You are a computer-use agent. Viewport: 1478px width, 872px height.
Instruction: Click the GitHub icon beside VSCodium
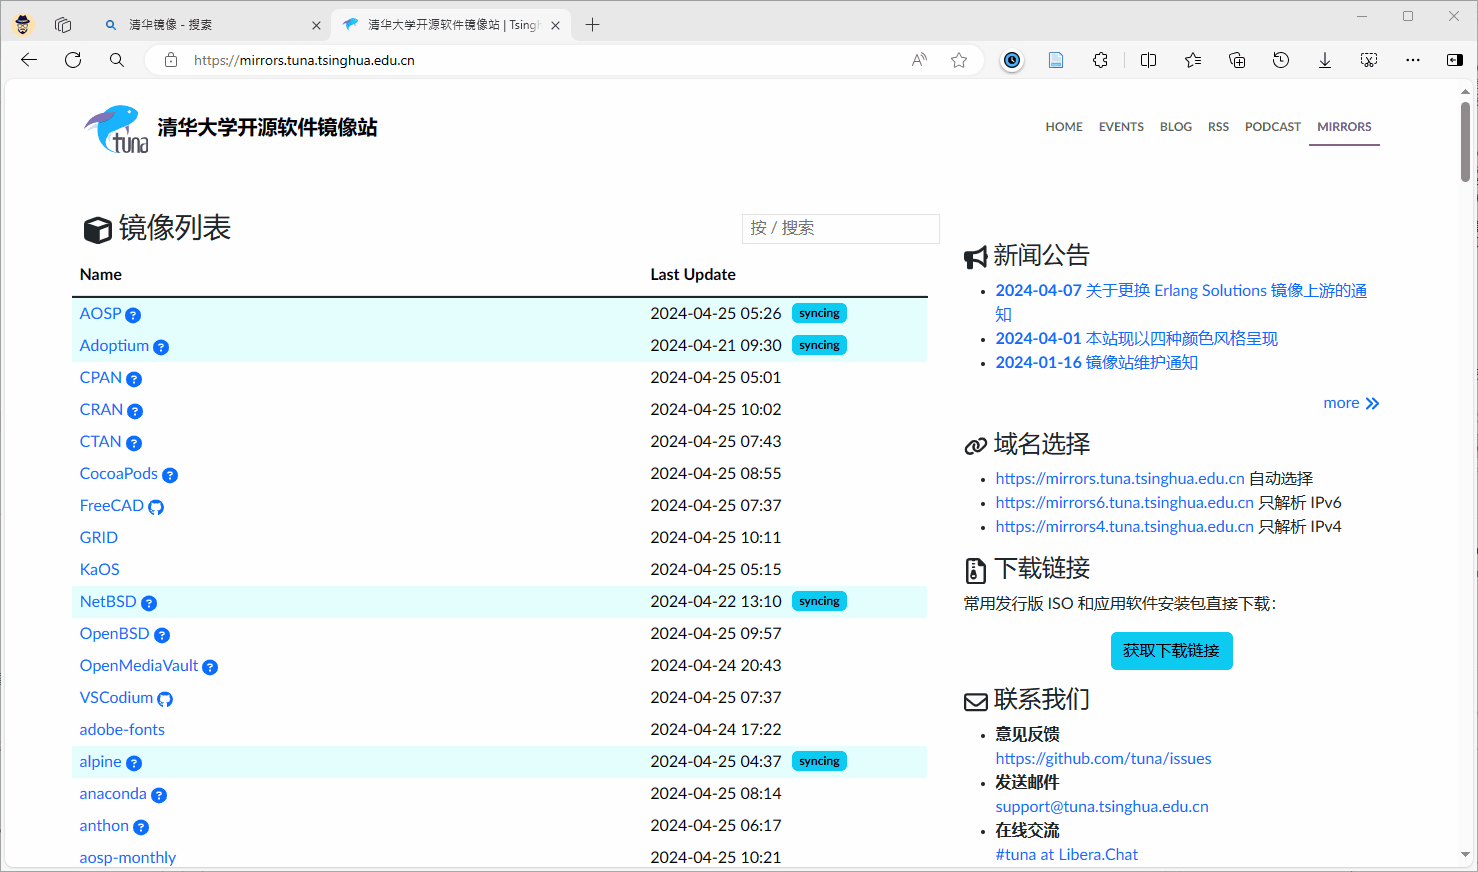(163, 698)
